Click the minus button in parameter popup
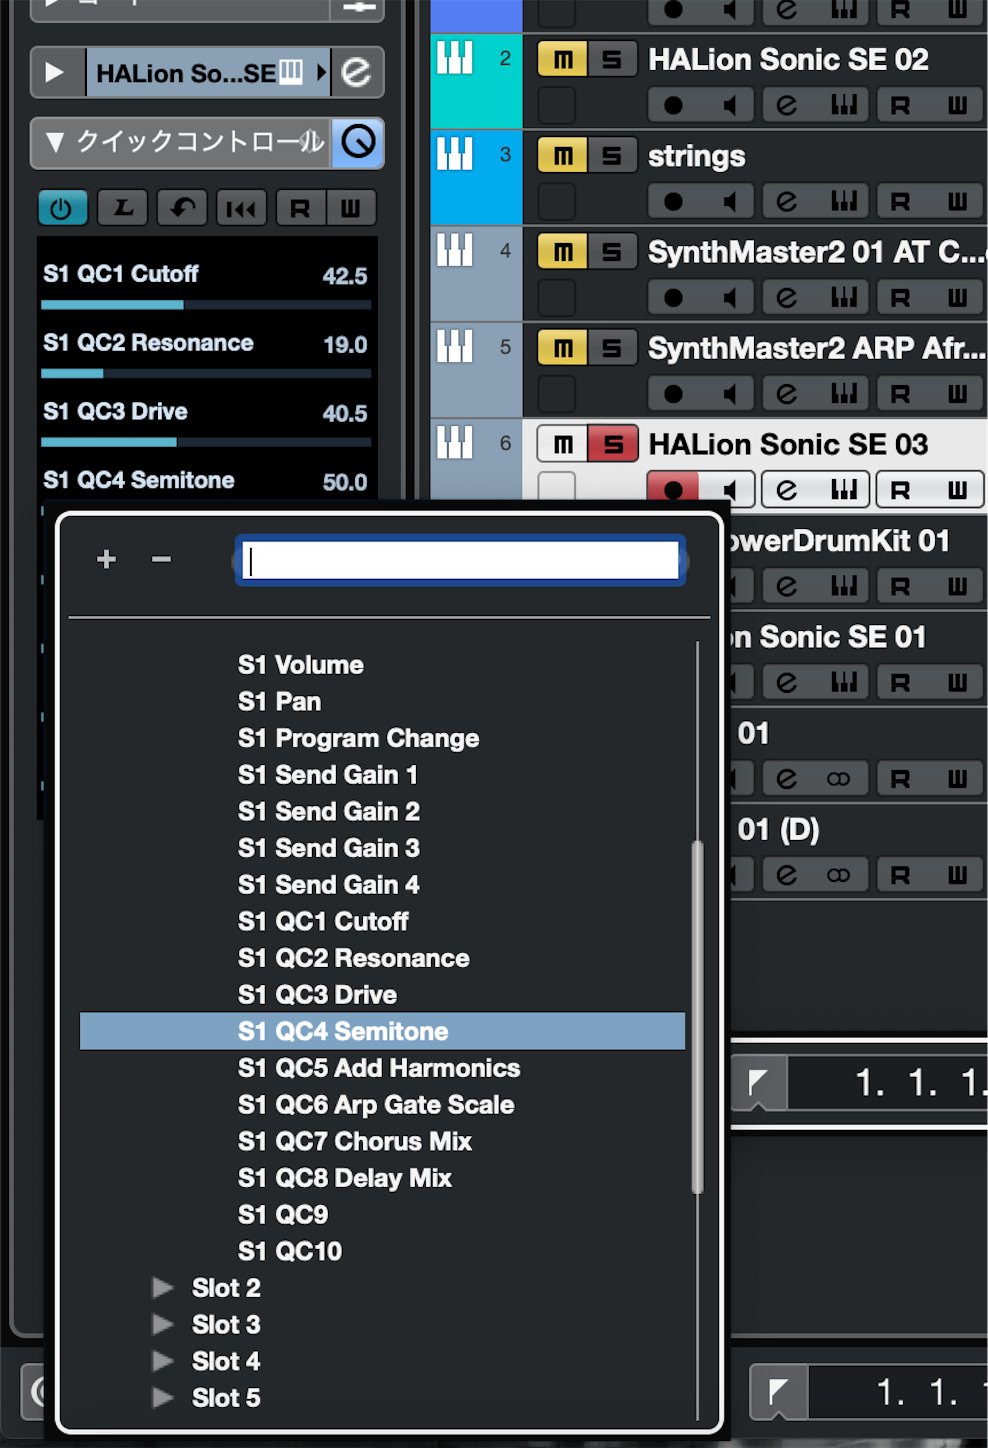Screen dimensions: 988x1448 tap(161, 559)
